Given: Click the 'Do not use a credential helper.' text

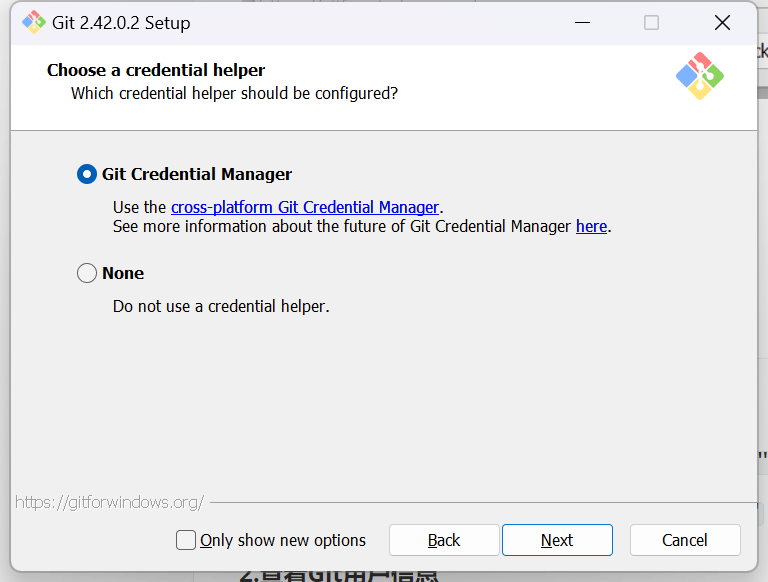Looking at the screenshot, I should [221, 306].
